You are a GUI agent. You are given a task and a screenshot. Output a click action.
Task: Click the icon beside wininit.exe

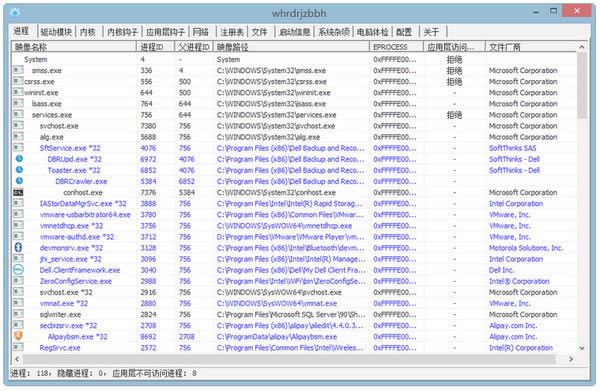(18, 92)
